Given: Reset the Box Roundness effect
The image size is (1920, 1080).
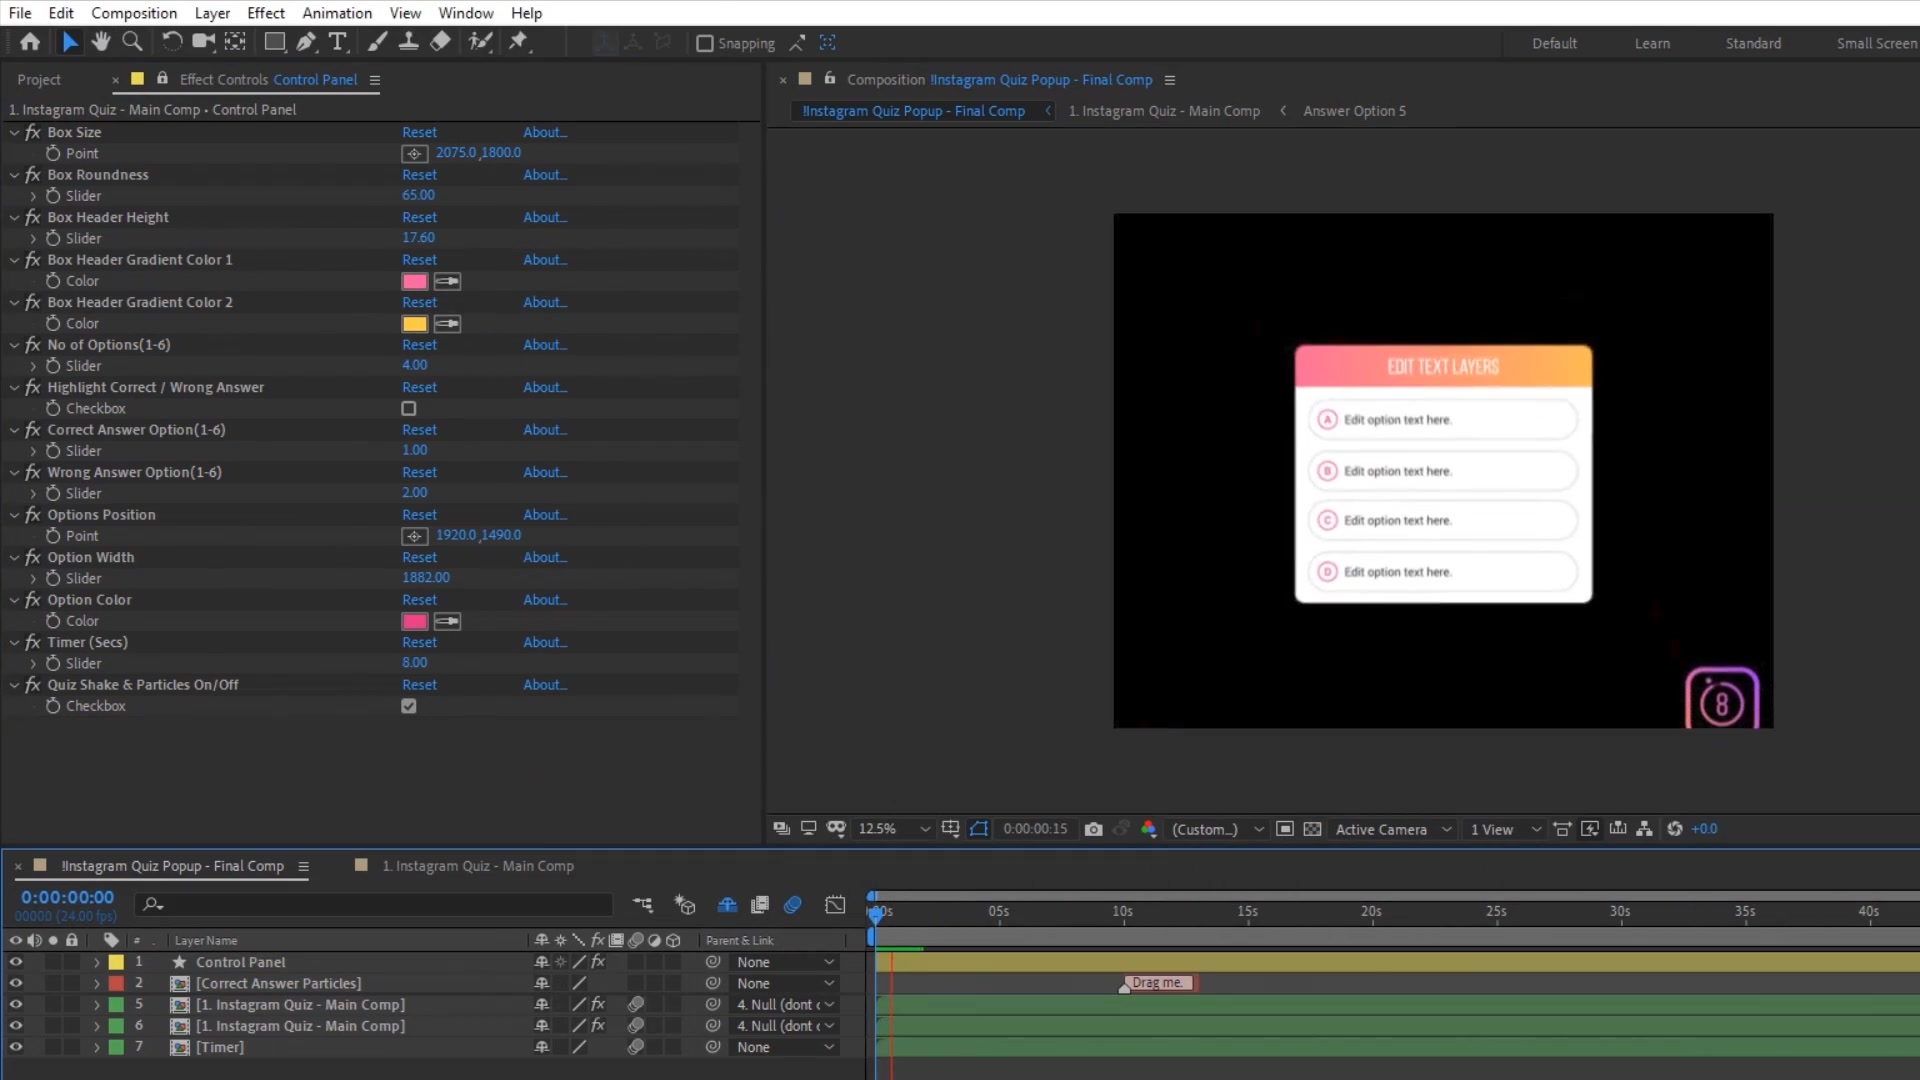Looking at the screenshot, I should coord(419,175).
